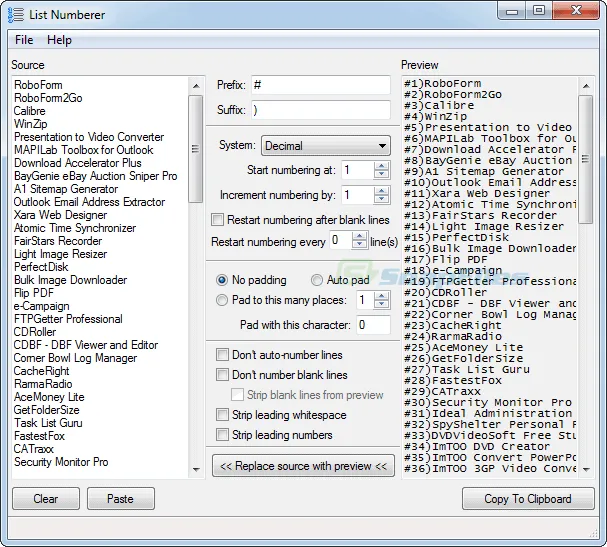Click Copy To Clipboard button
The height and width of the screenshot is (547, 607).
(528, 499)
